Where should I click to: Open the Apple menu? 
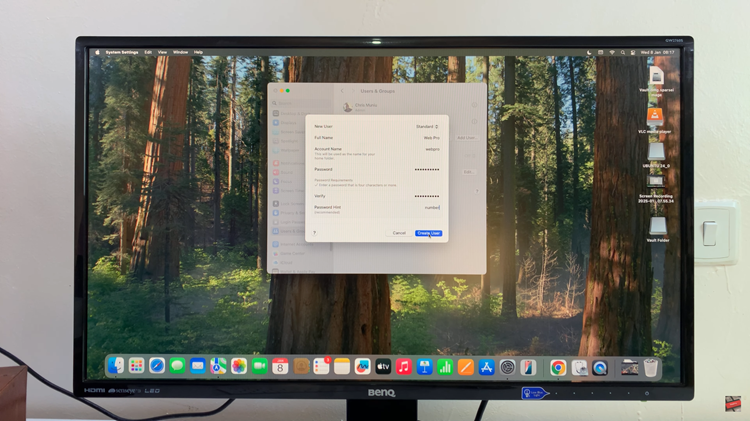(x=97, y=52)
